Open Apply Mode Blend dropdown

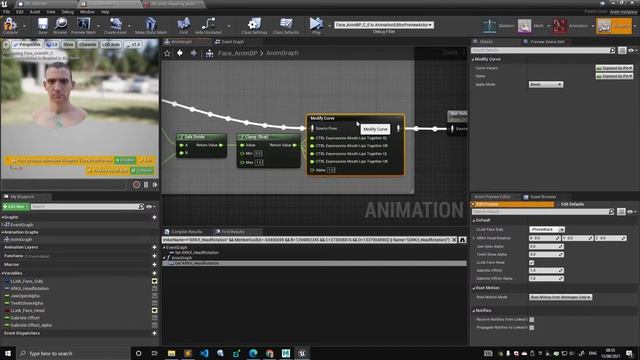pyautogui.click(x=546, y=84)
